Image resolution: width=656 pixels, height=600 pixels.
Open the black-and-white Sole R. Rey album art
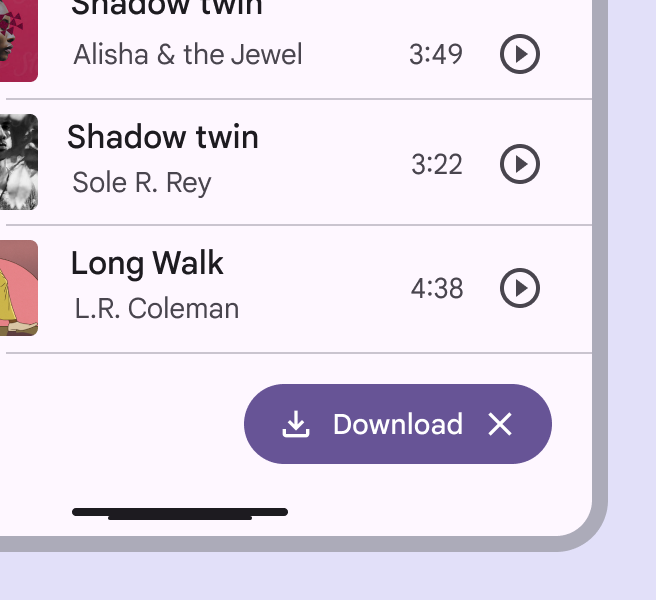[x=18, y=162]
